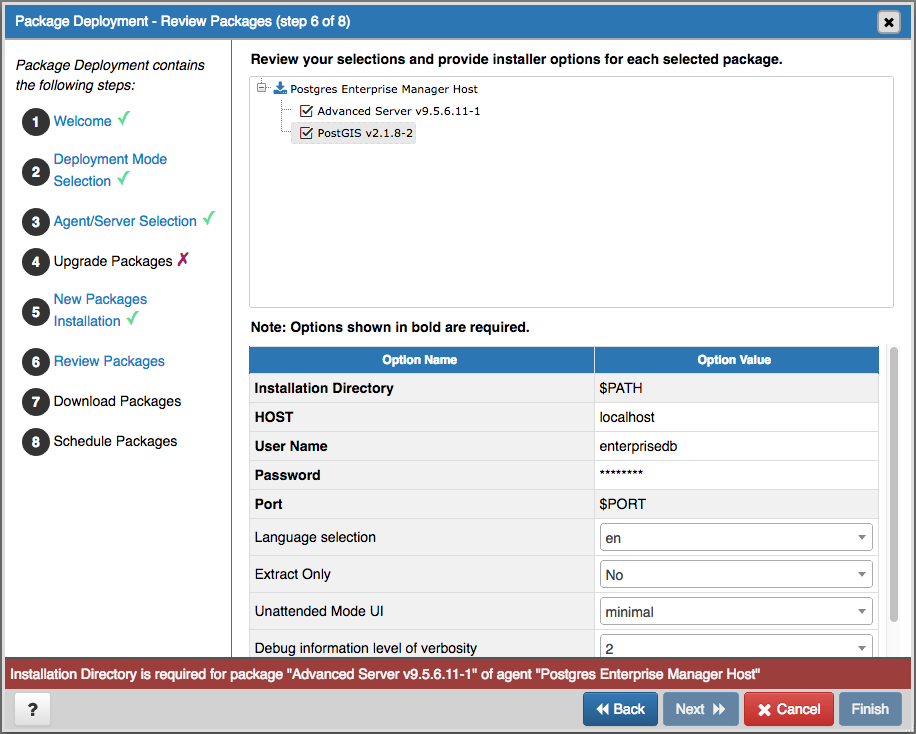Uncheck the Advanced Server v9.5.6.11-1 checkbox
The width and height of the screenshot is (916, 734).
(x=306, y=111)
